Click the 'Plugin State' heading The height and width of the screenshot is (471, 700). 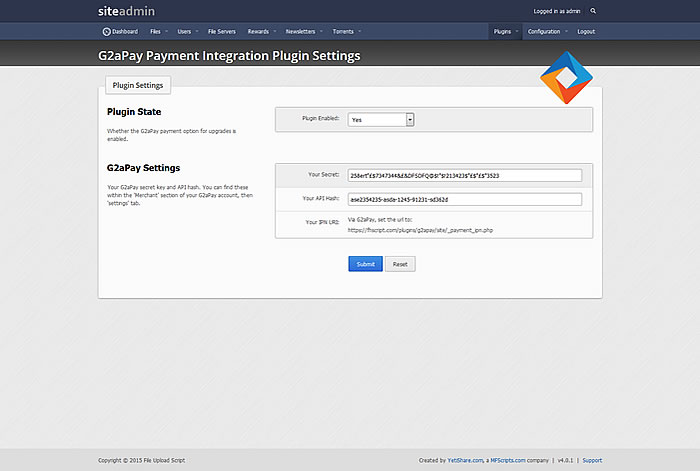point(134,112)
